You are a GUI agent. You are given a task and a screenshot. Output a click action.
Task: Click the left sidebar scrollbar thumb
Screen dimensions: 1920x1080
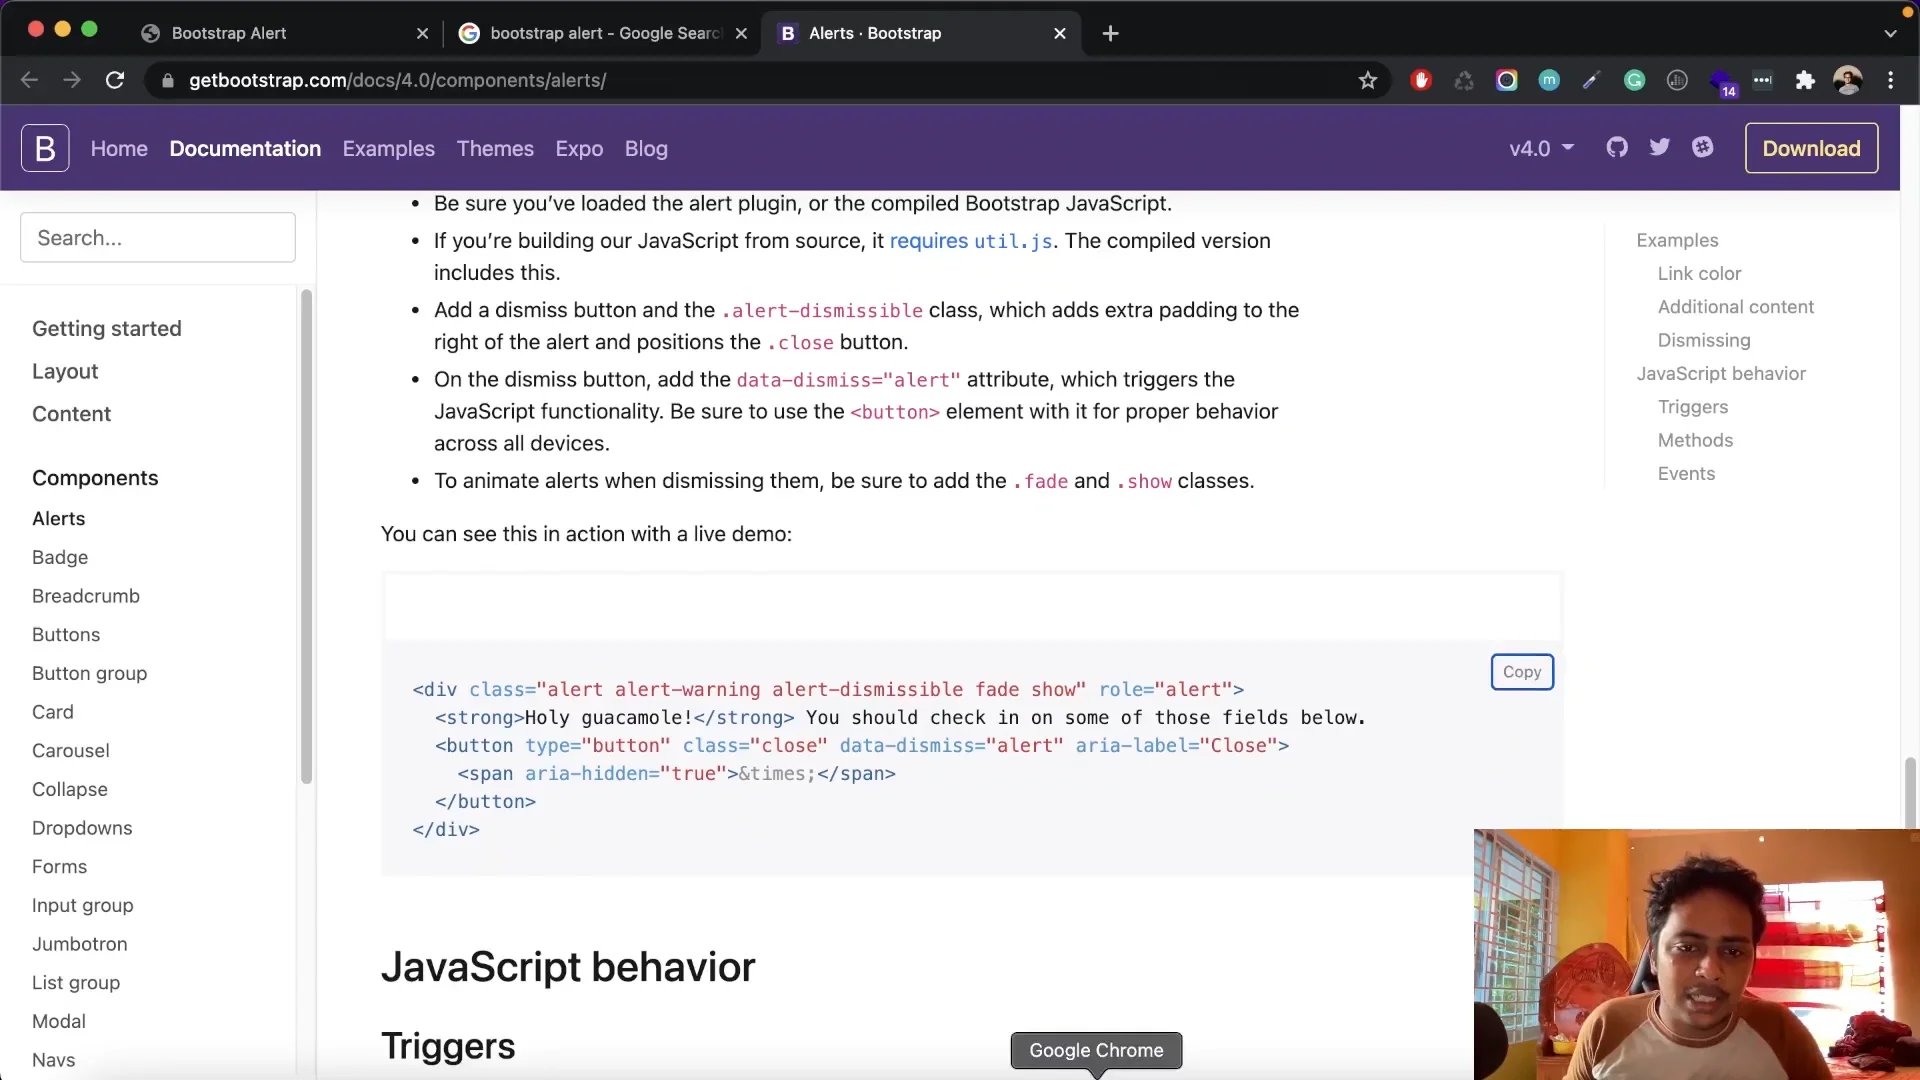pyautogui.click(x=307, y=536)
